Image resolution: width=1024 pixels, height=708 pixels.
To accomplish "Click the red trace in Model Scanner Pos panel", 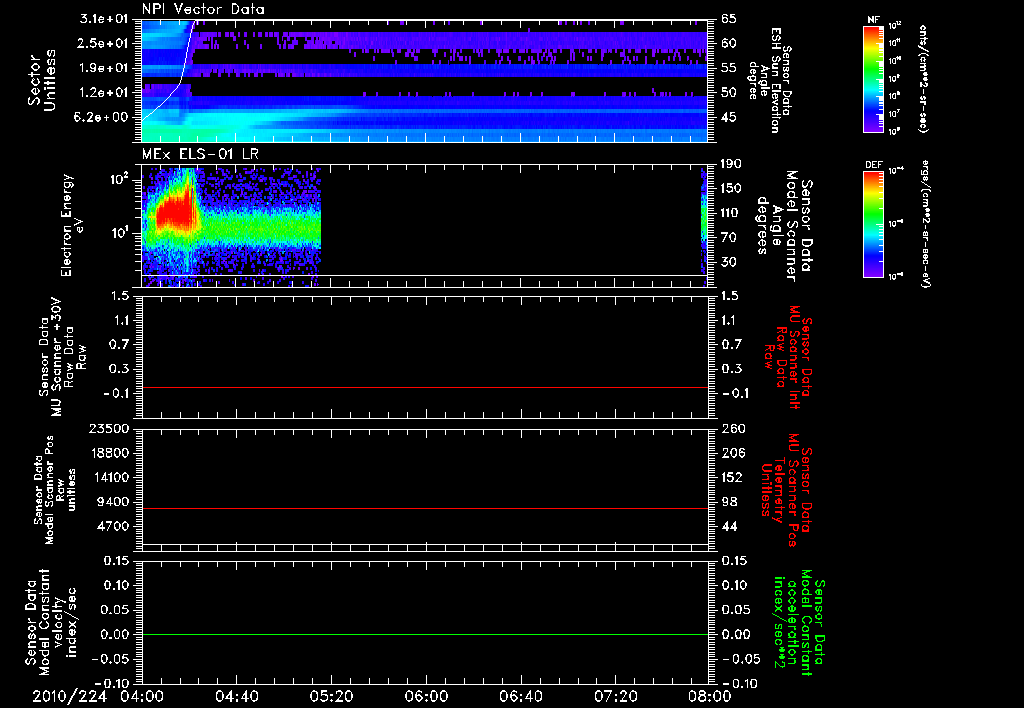I will tap(424, 508).
